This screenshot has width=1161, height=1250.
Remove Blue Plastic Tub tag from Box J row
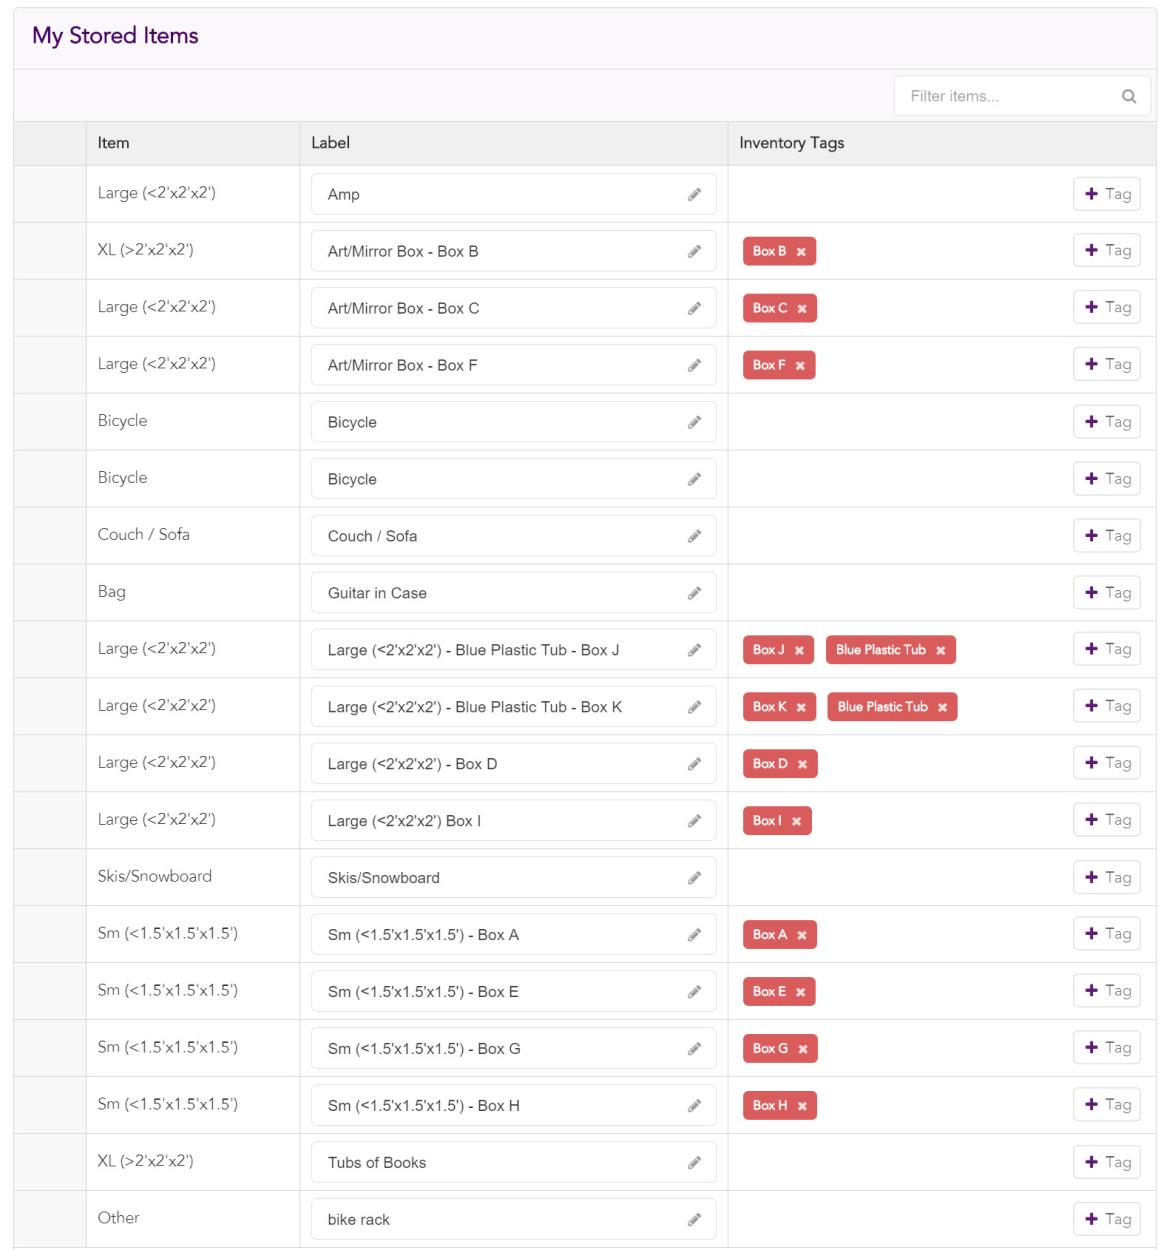pyautogui.click(x=940, y=650)
